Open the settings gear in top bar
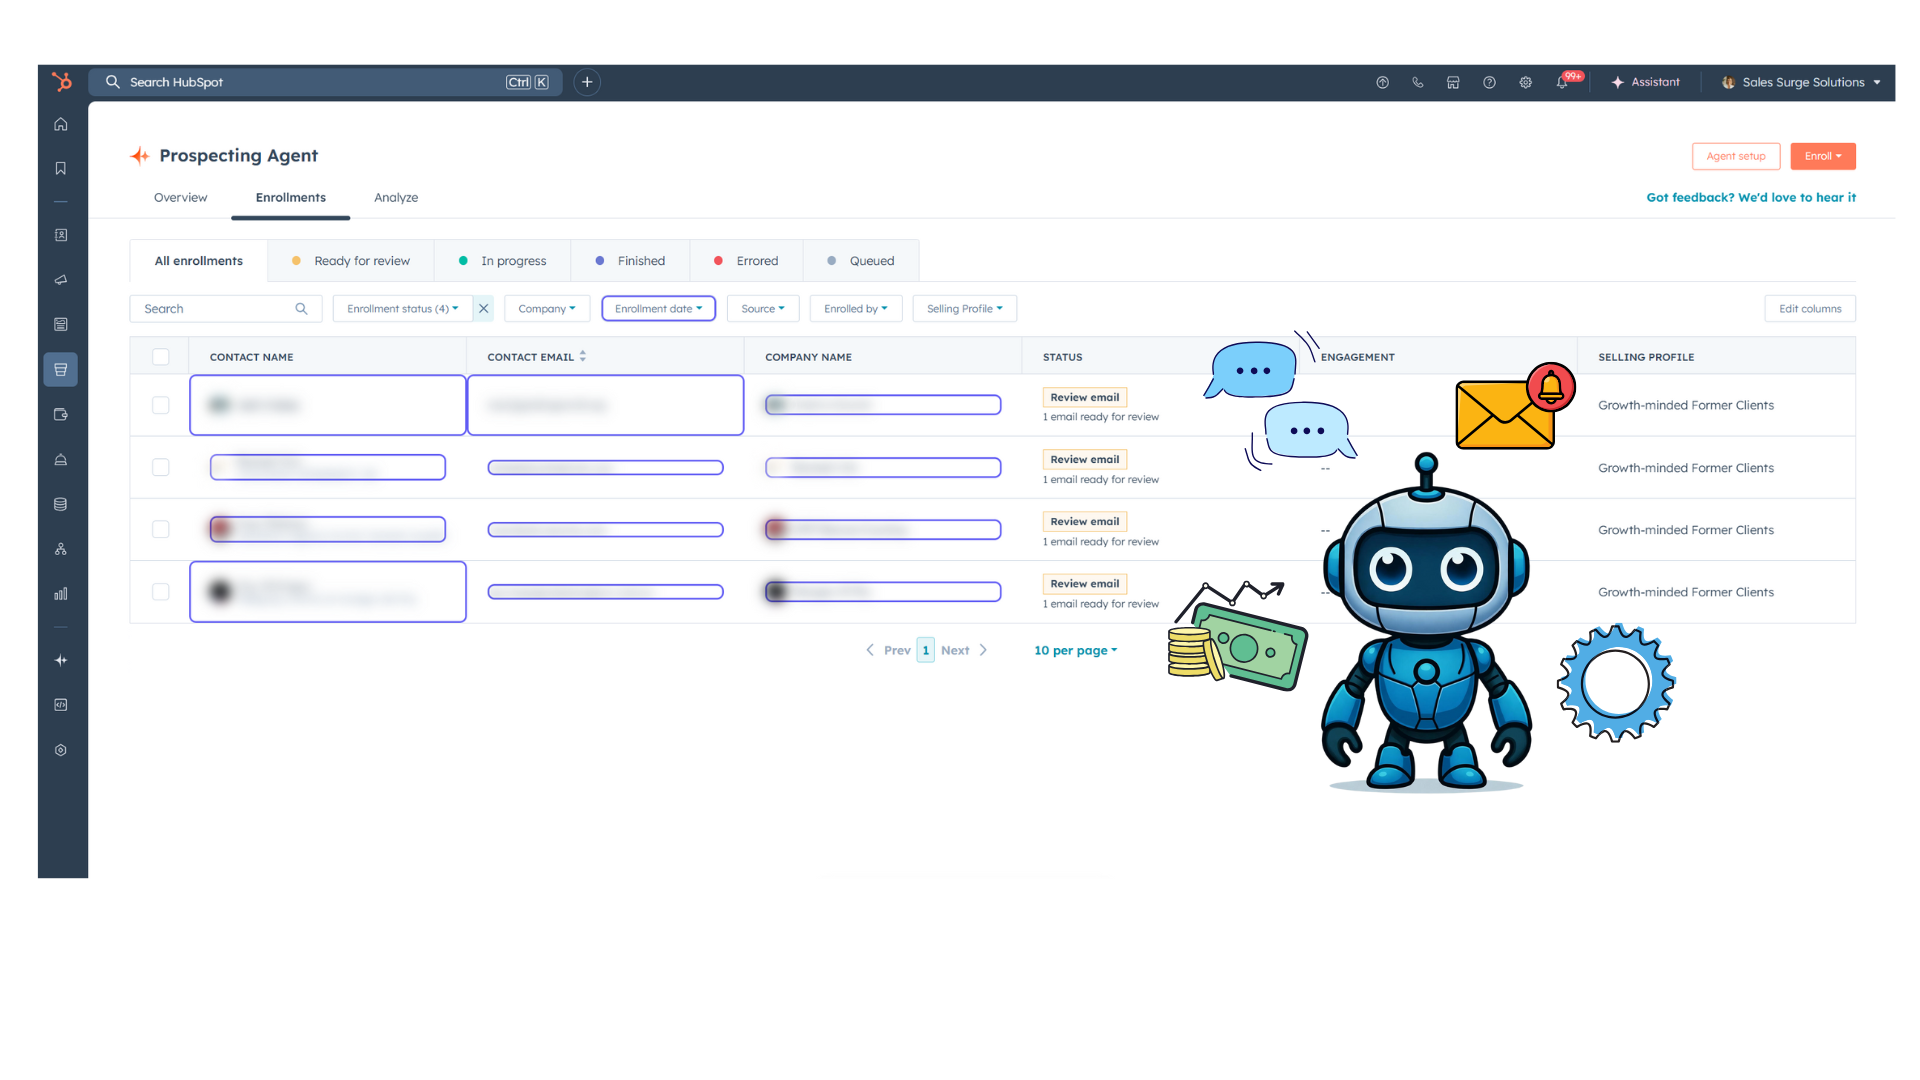Viewport: 1920px width, 1080px height. tap(1525, 83)
